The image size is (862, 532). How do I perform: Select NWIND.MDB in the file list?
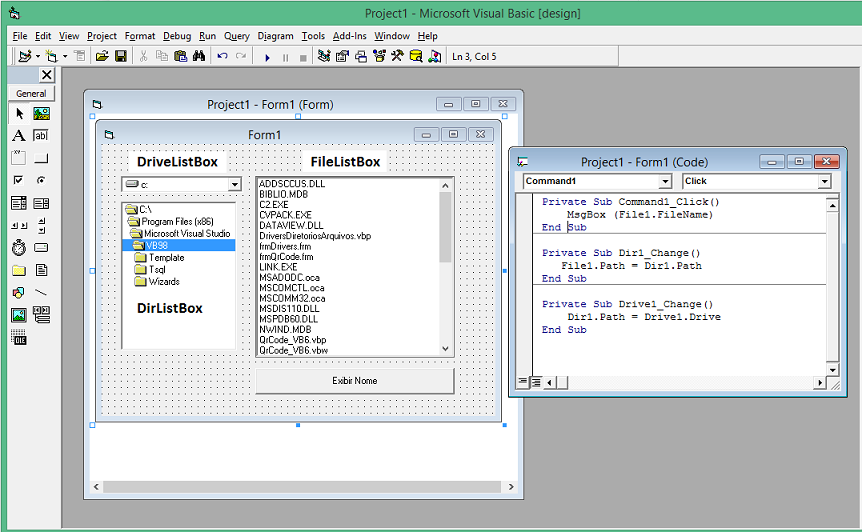[285, 329]
